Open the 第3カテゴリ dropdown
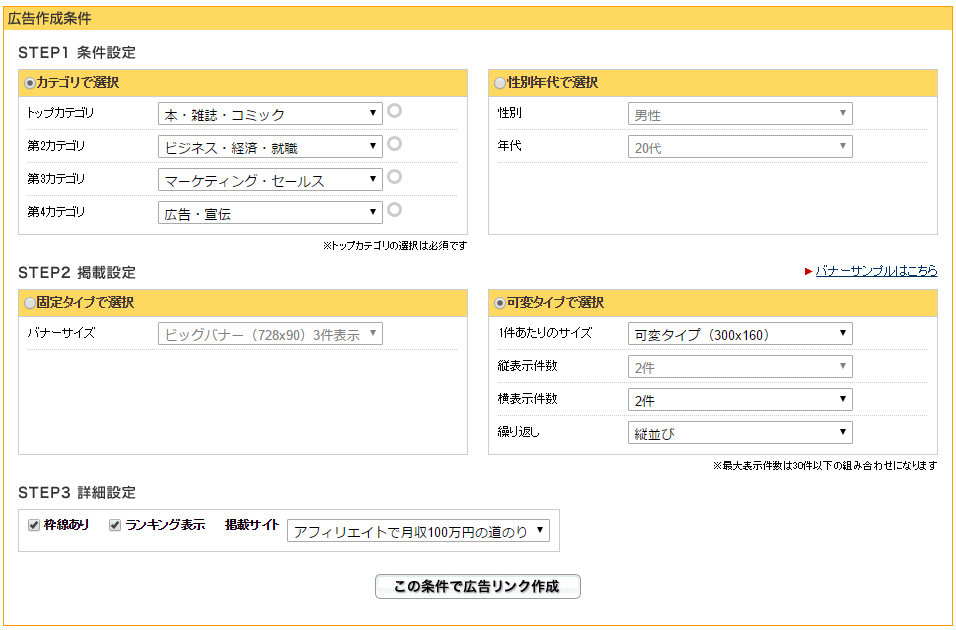Screen dimensions: 956x630 (270, 180)
